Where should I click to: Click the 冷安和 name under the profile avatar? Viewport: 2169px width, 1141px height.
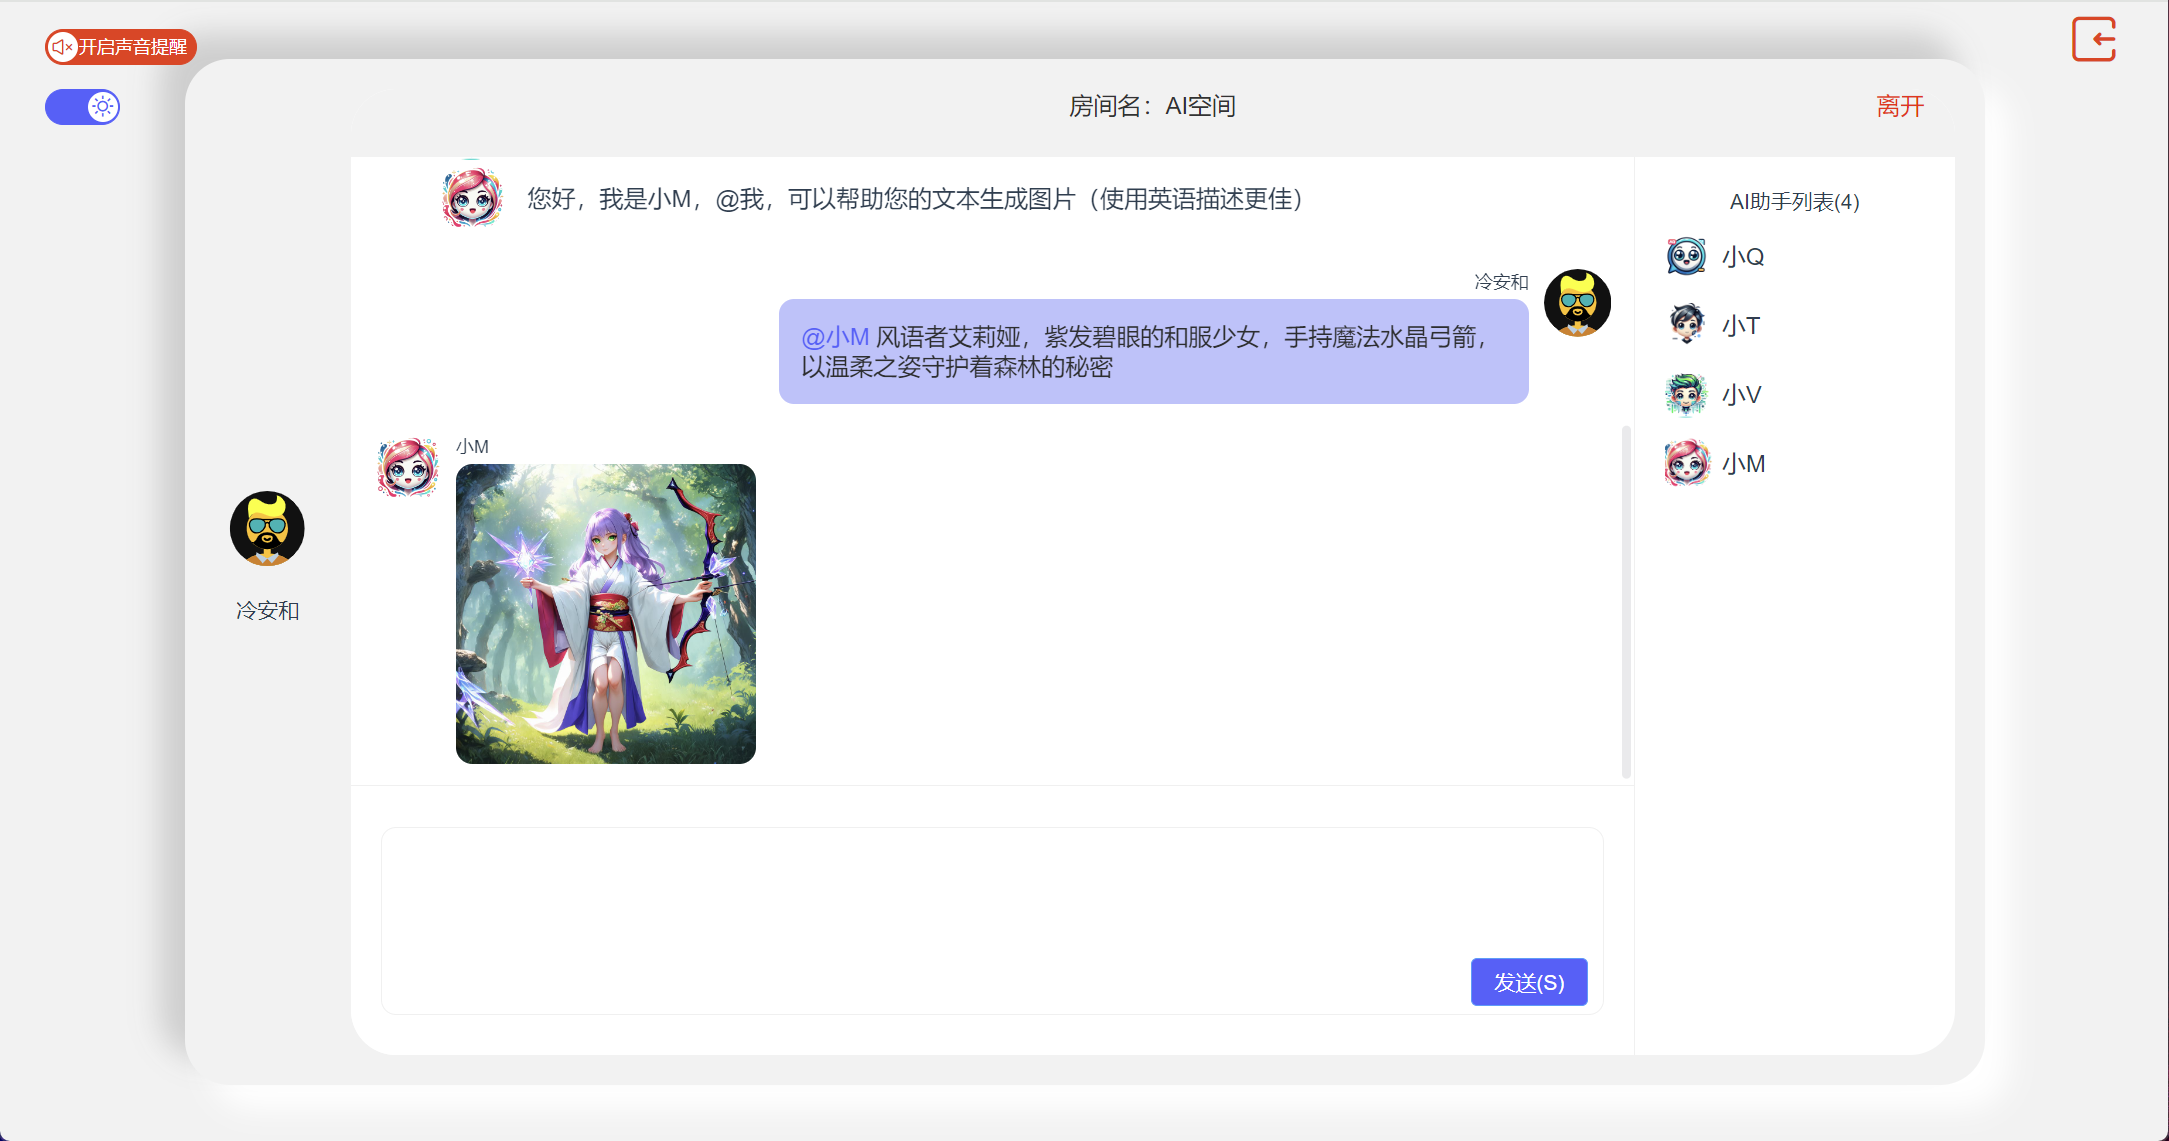click(x=267, y=610)
